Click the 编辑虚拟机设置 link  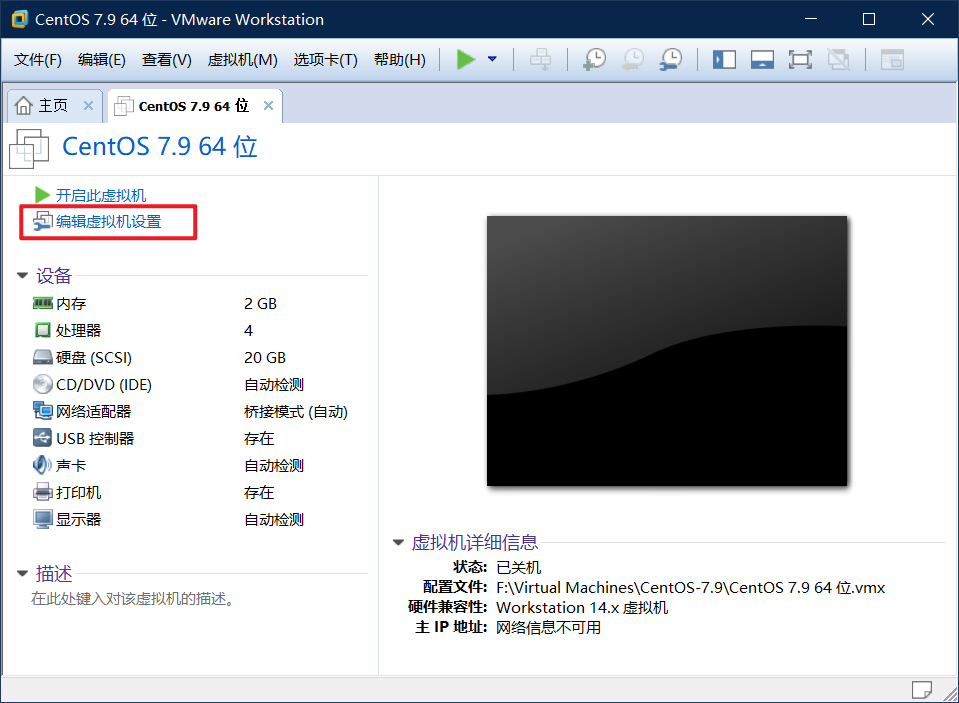107,222
